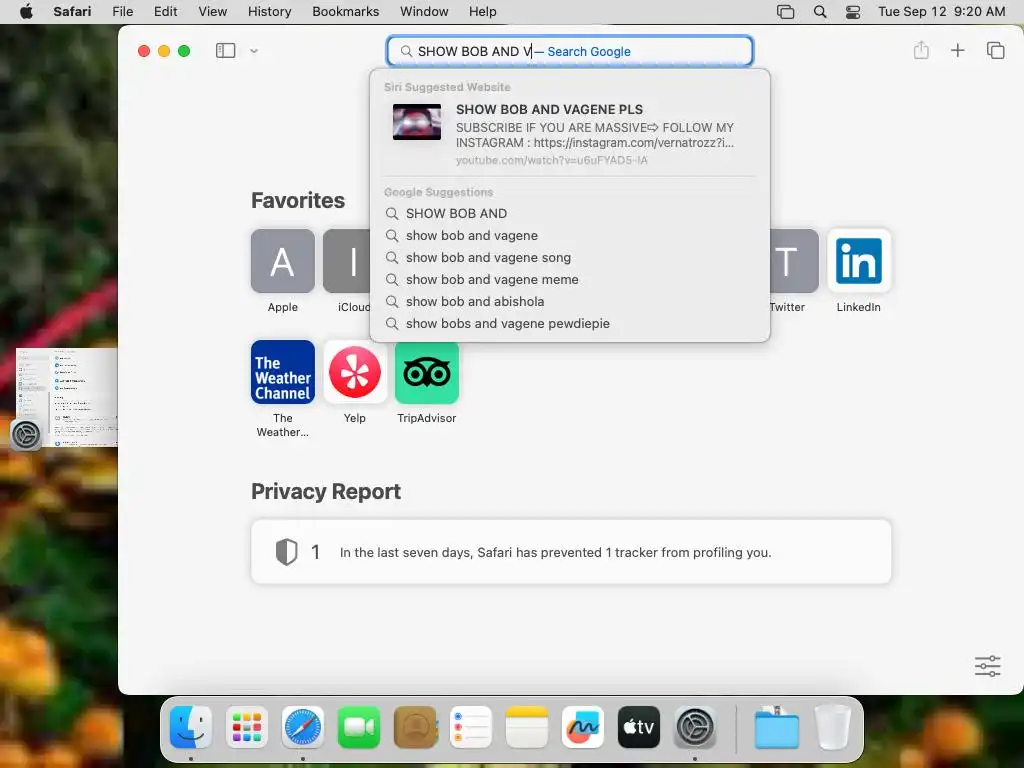Open the Trash in Dock

(833, 727)
